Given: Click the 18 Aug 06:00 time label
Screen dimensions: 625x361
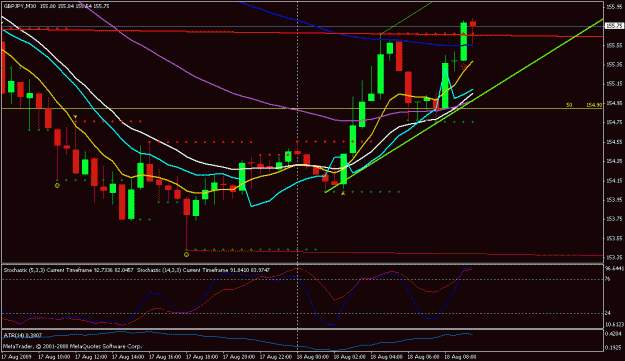Looking at the screenshot, I should (x=424, y=357).
